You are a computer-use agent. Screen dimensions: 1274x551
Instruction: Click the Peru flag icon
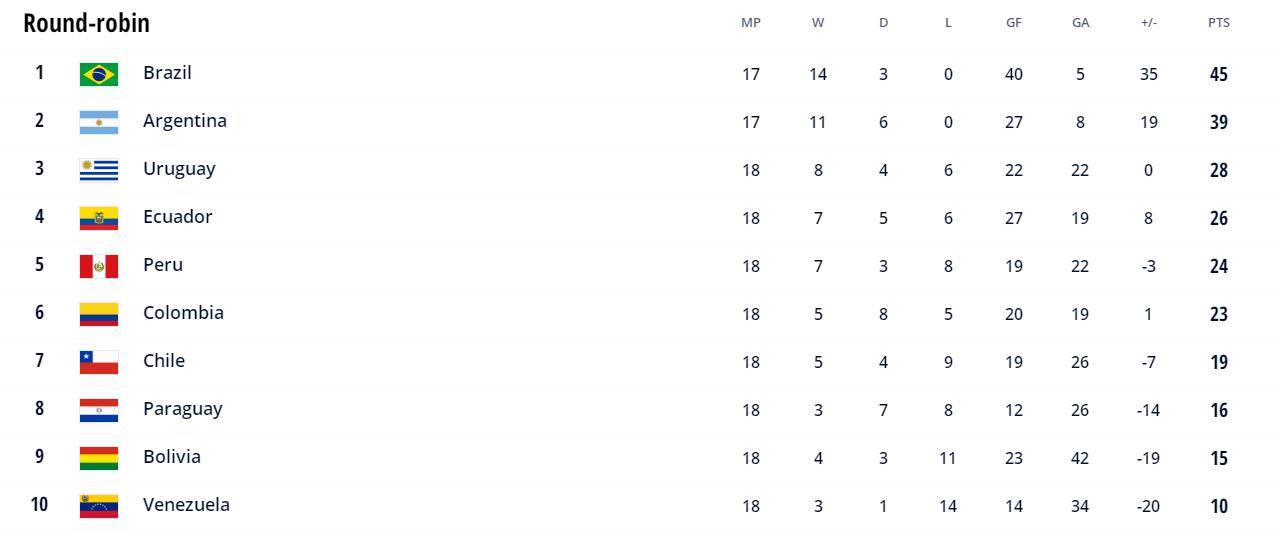(x=99, y=266)
